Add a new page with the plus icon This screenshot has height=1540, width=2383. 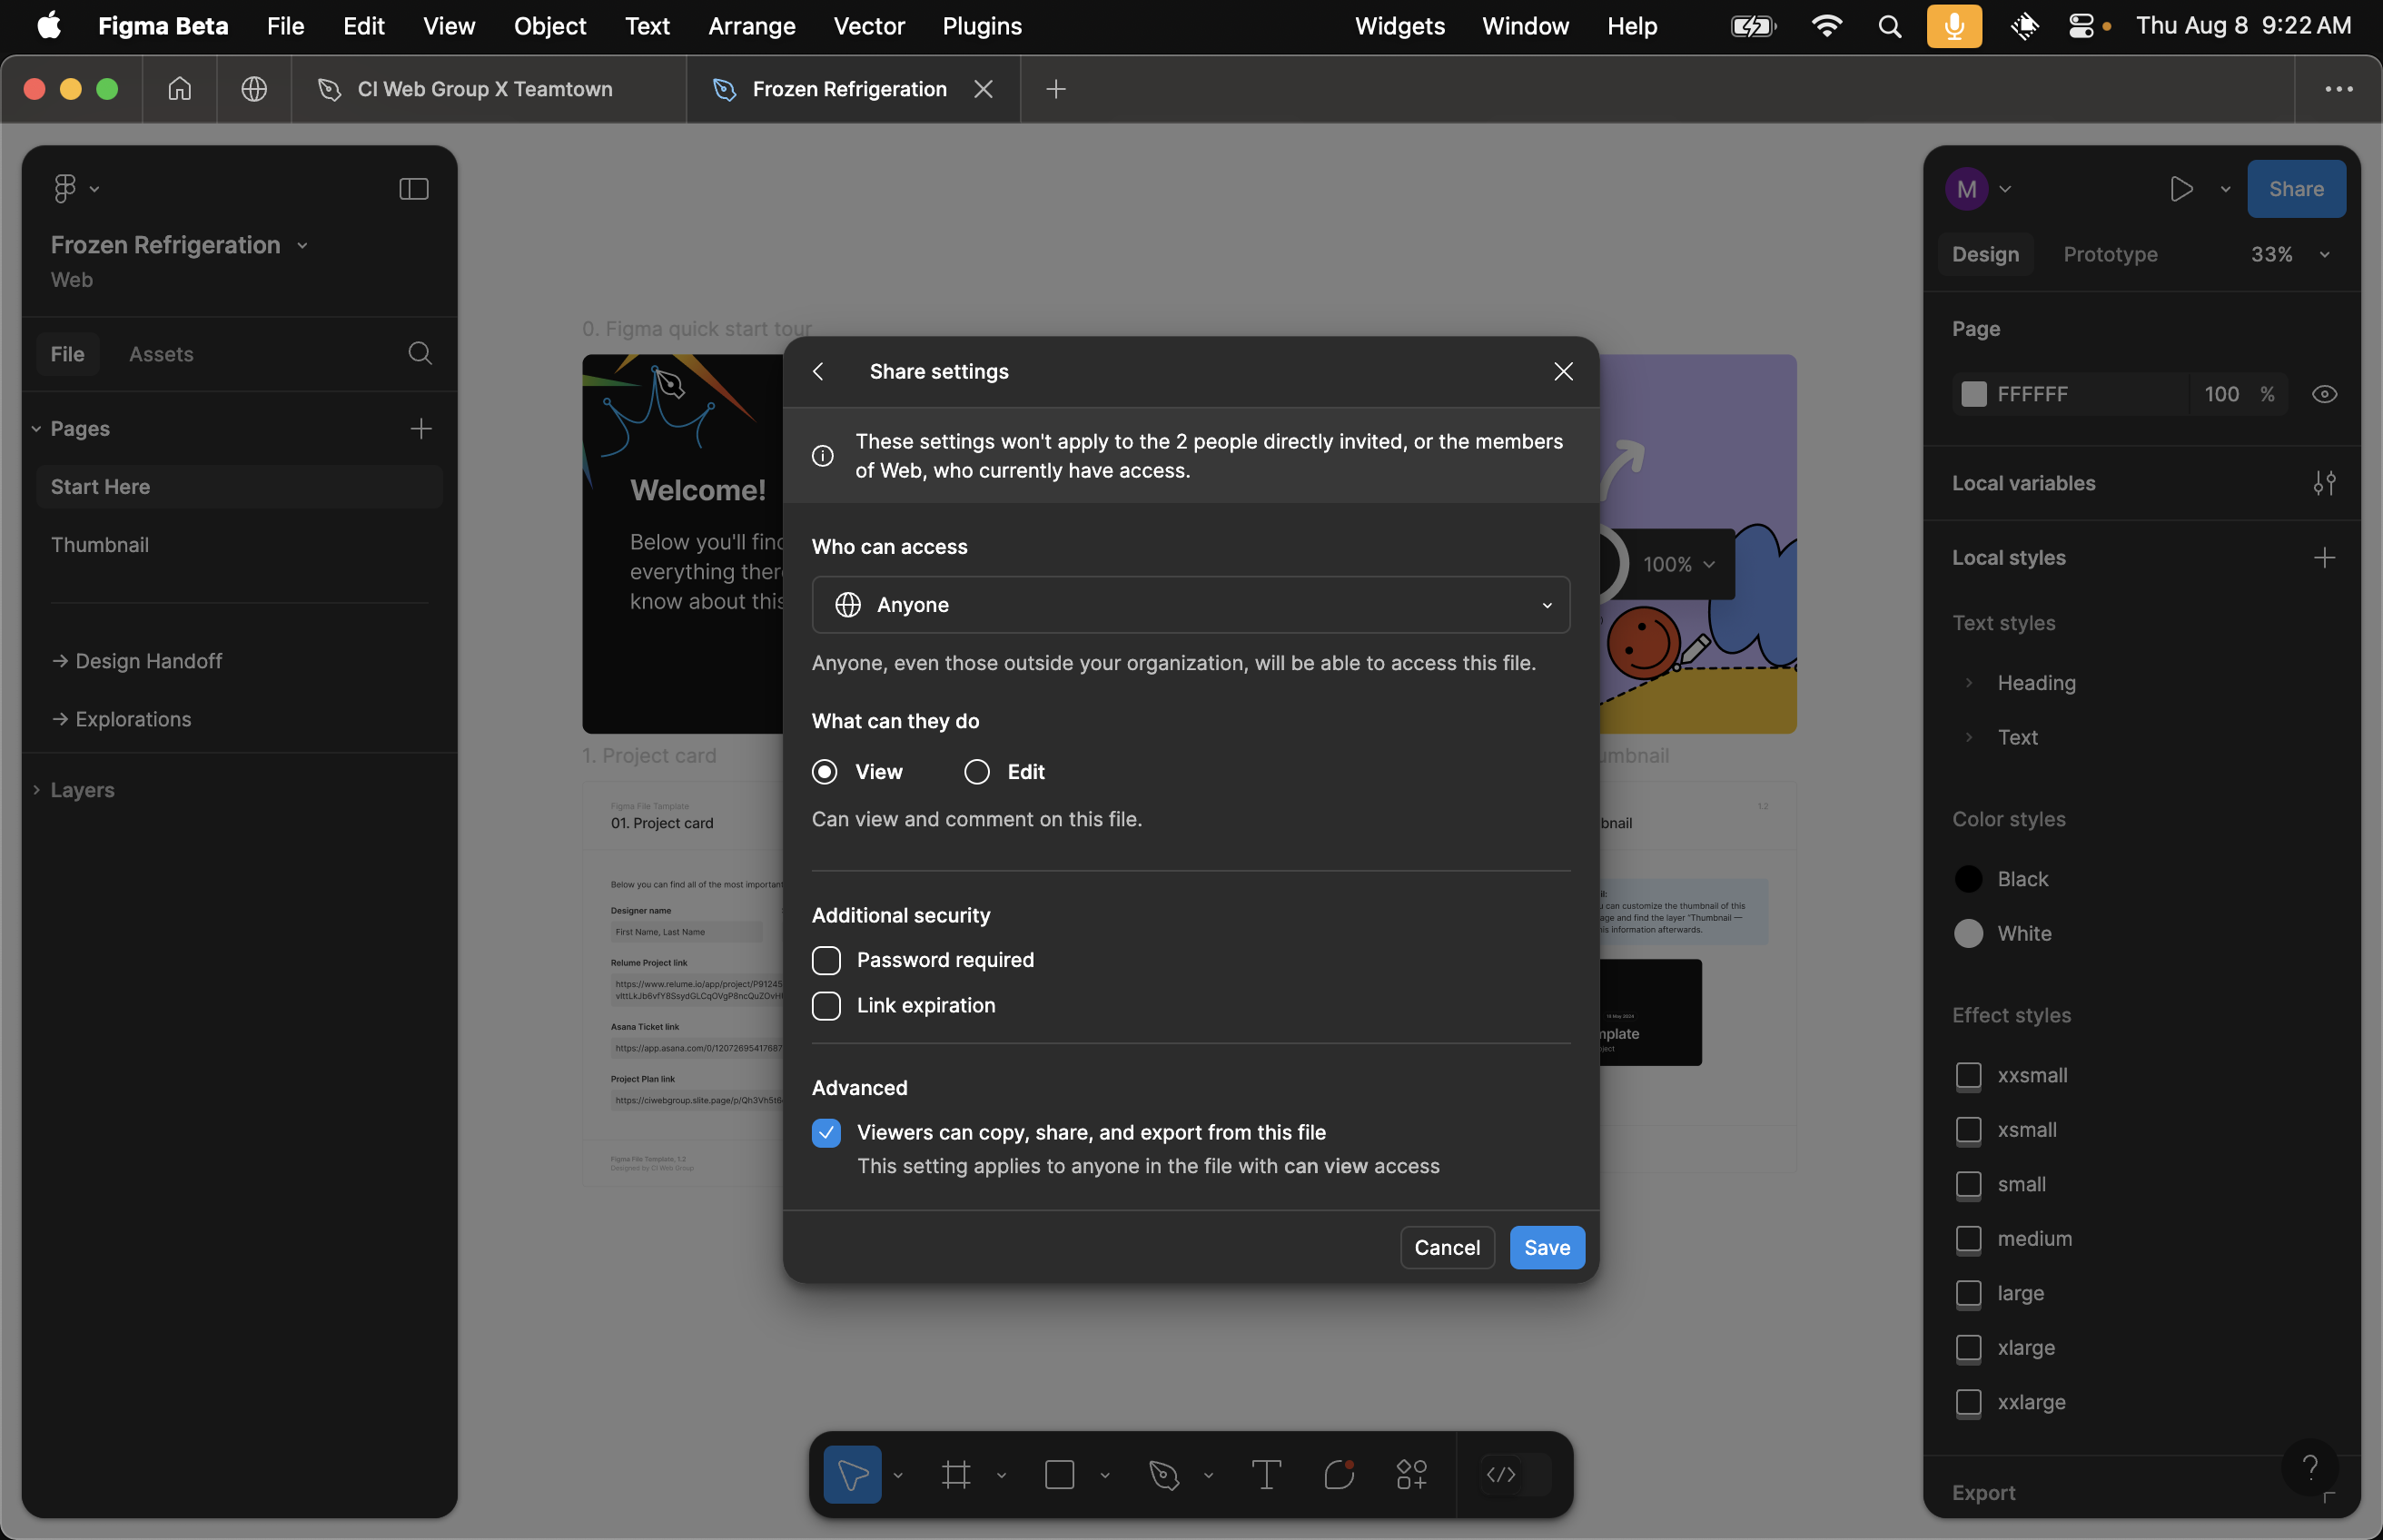point(421,428)
